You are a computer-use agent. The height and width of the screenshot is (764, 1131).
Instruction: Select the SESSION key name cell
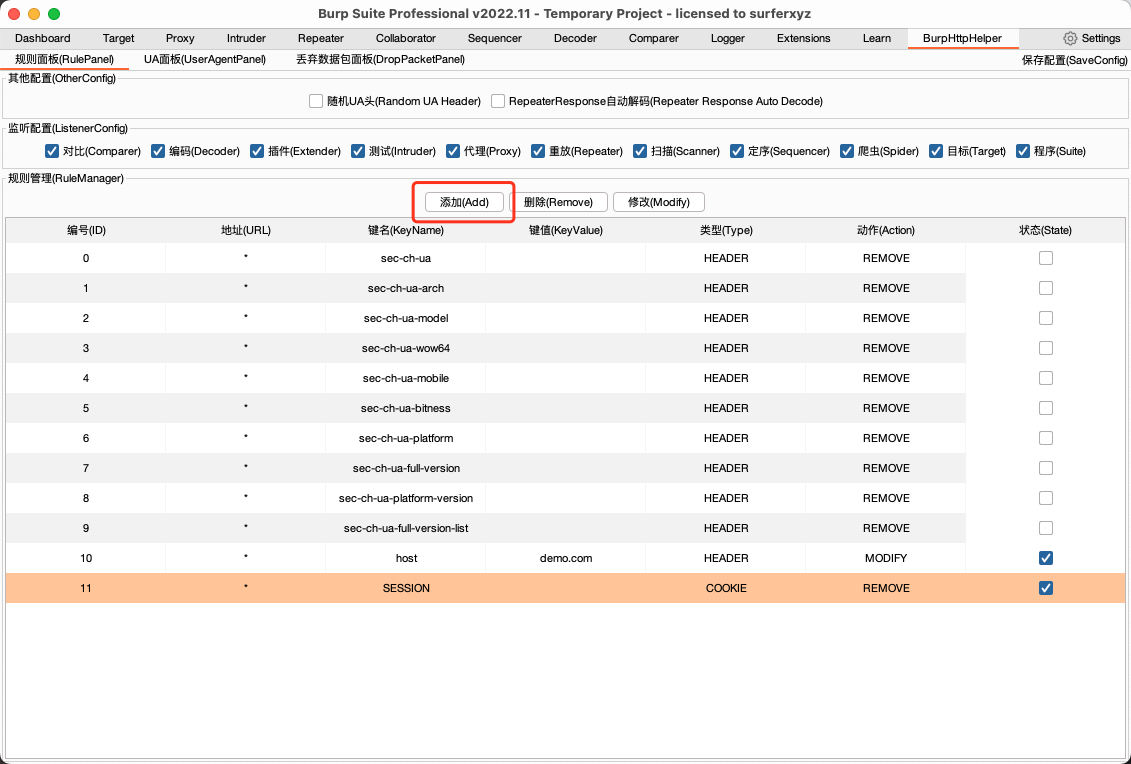[x=406, y=588]
